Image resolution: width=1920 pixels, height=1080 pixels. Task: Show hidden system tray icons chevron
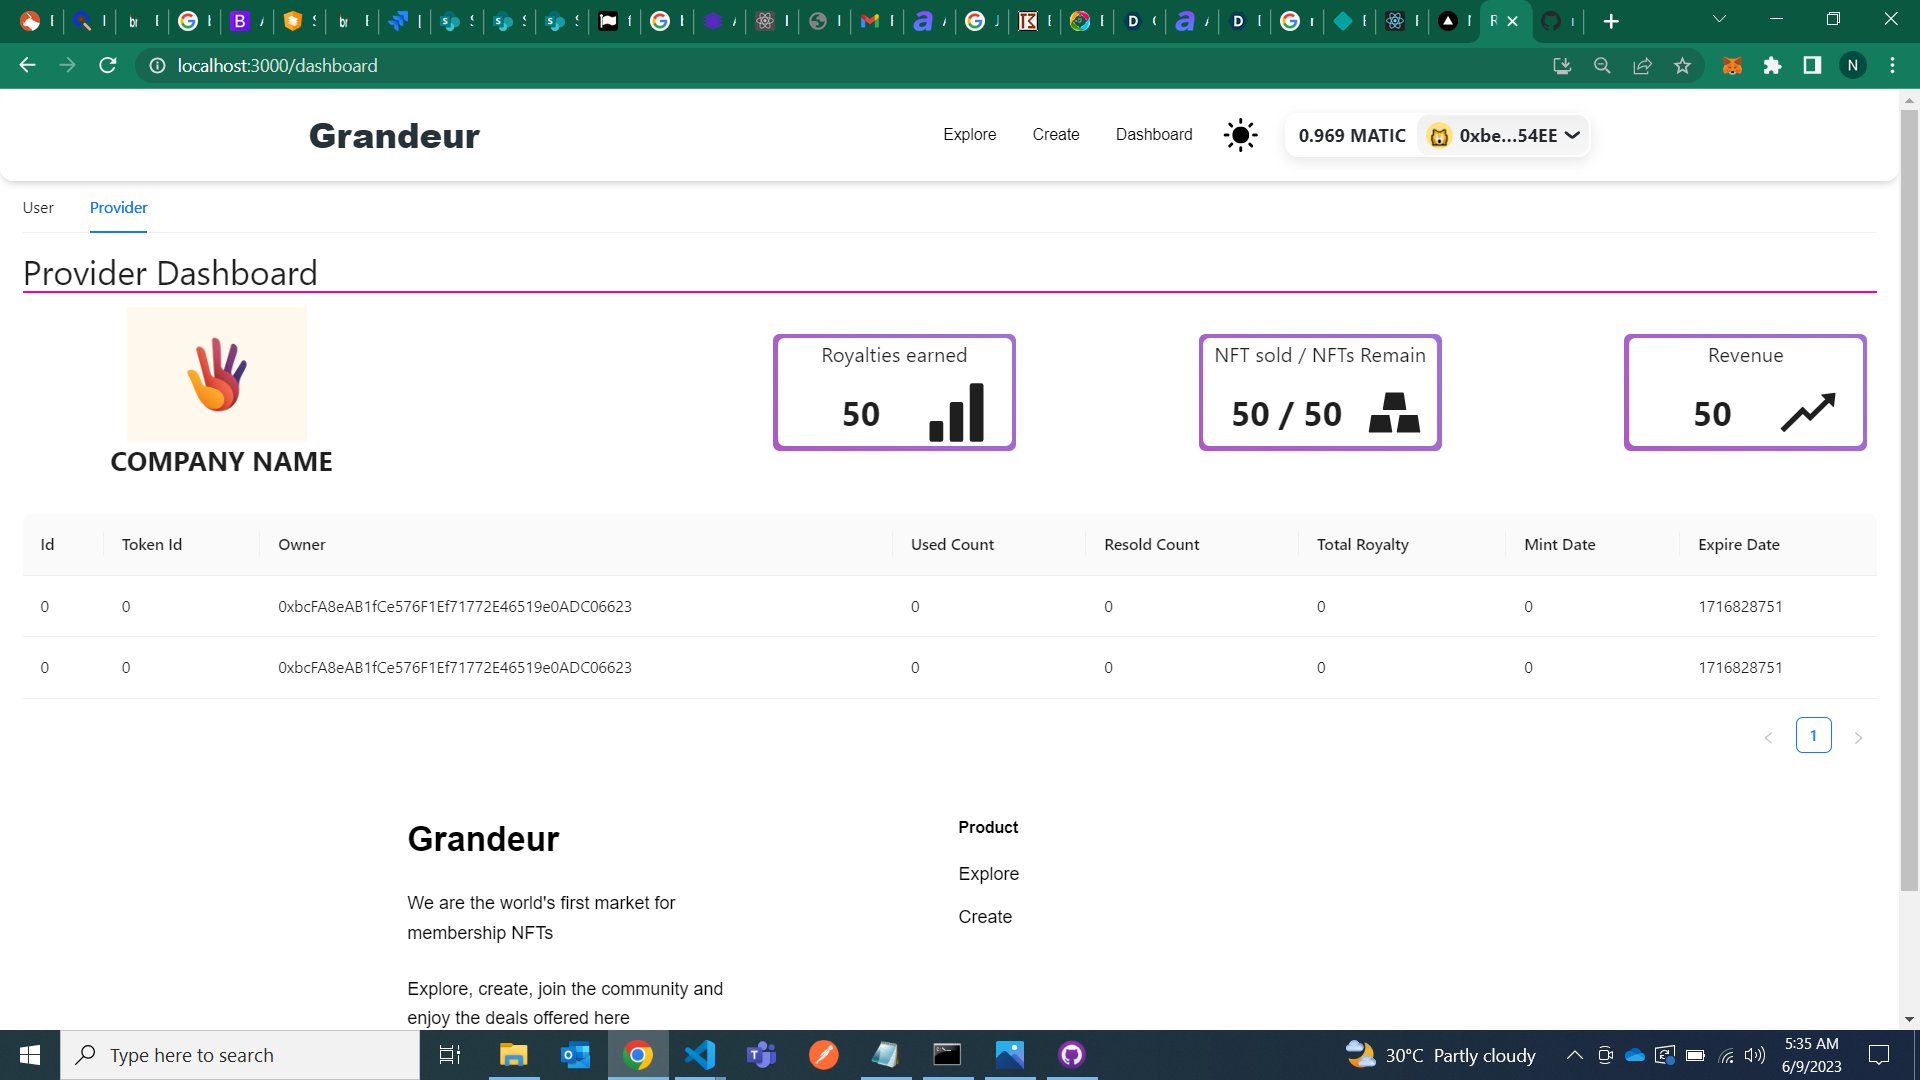point(1574,1055)
